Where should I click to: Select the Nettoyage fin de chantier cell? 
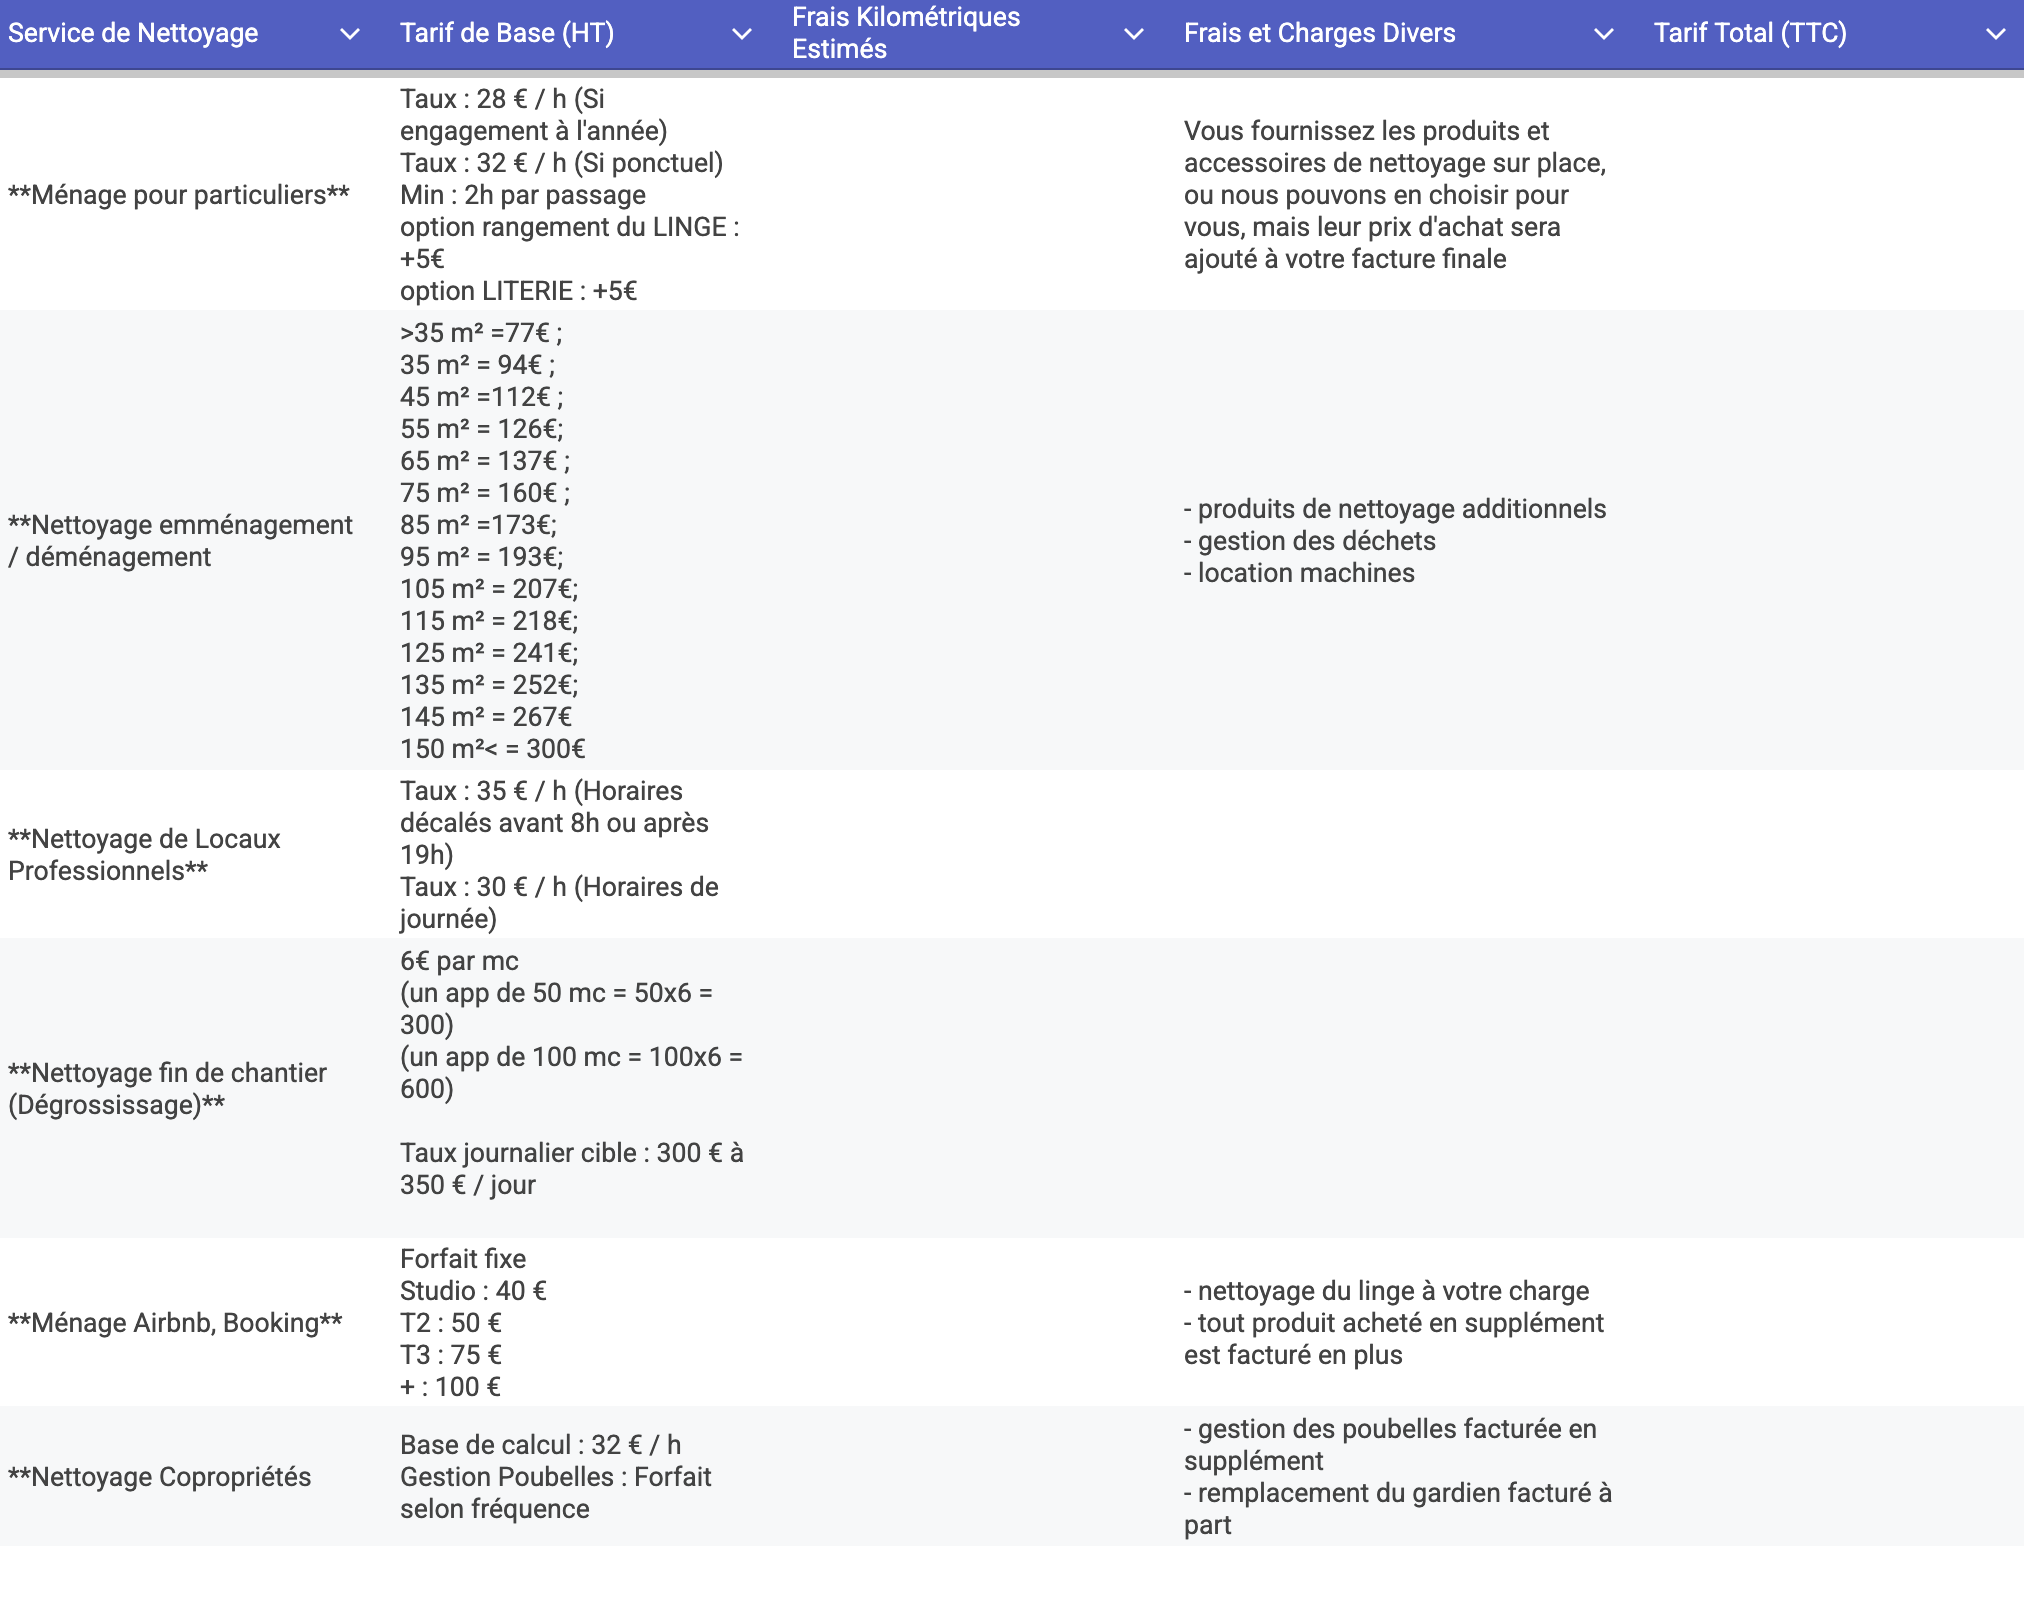(167, 1089)
